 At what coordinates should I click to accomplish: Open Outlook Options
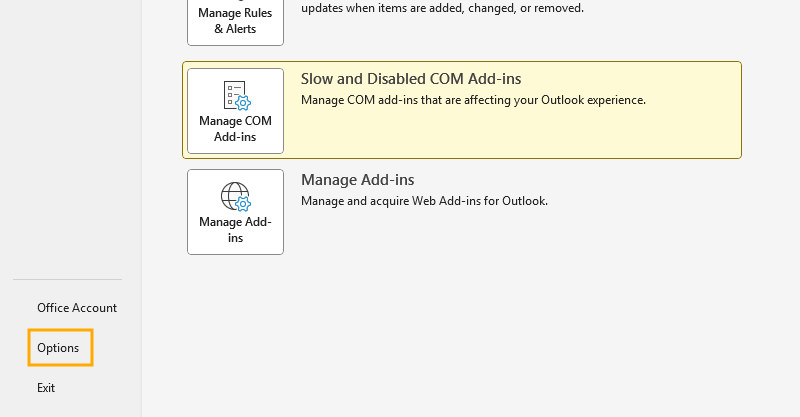(58, 348)
